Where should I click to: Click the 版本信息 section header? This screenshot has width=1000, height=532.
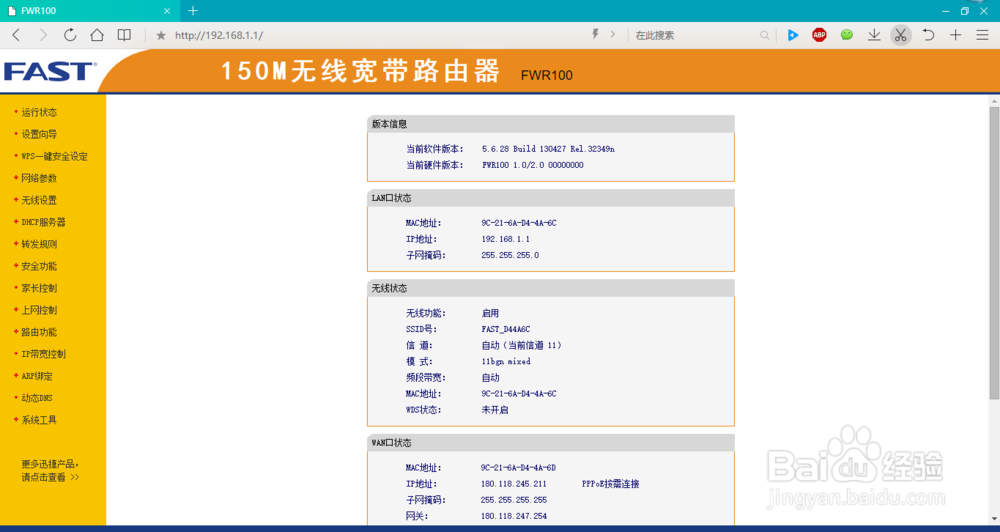551,124
